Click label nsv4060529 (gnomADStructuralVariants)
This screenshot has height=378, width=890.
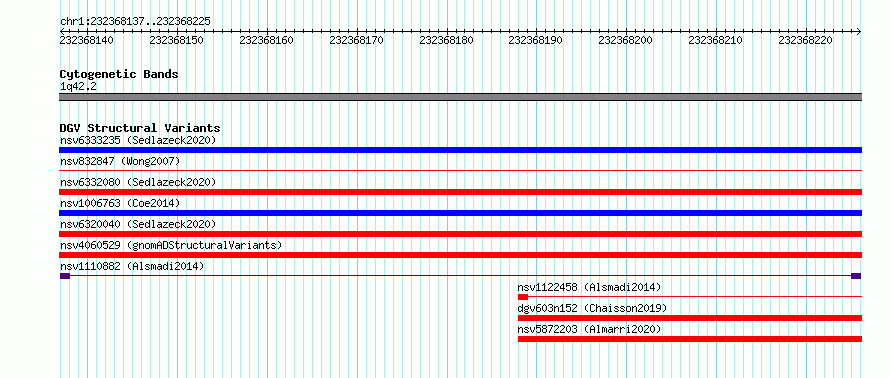coord(171,245)
